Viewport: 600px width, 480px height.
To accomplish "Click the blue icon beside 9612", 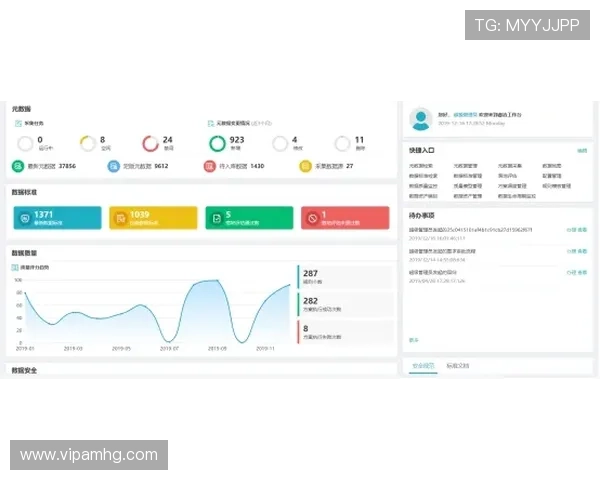I will pyautogui.click(x=114, y=166).
